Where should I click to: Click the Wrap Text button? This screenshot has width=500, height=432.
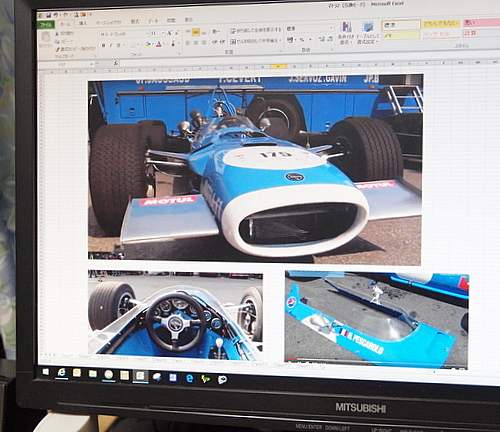[256, 30]
